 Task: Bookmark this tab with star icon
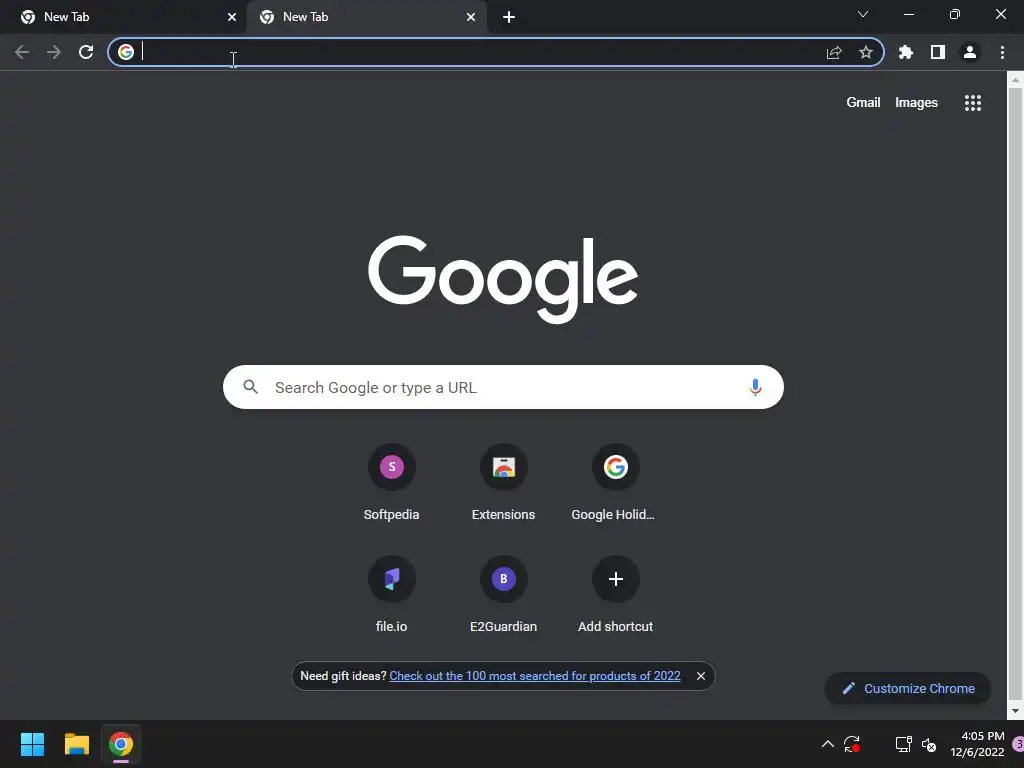click(x=866, y=52)
